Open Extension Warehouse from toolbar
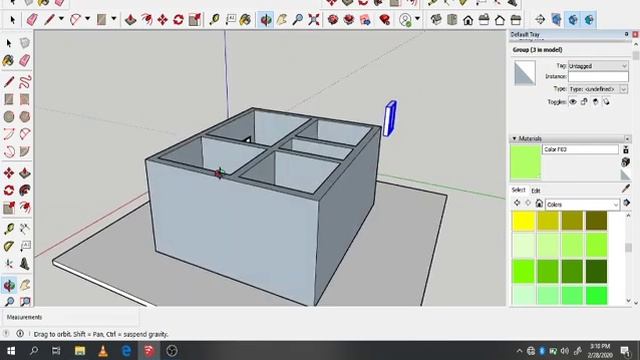Image resolution: width=640 pixels, height=360 pixels. 349,20
